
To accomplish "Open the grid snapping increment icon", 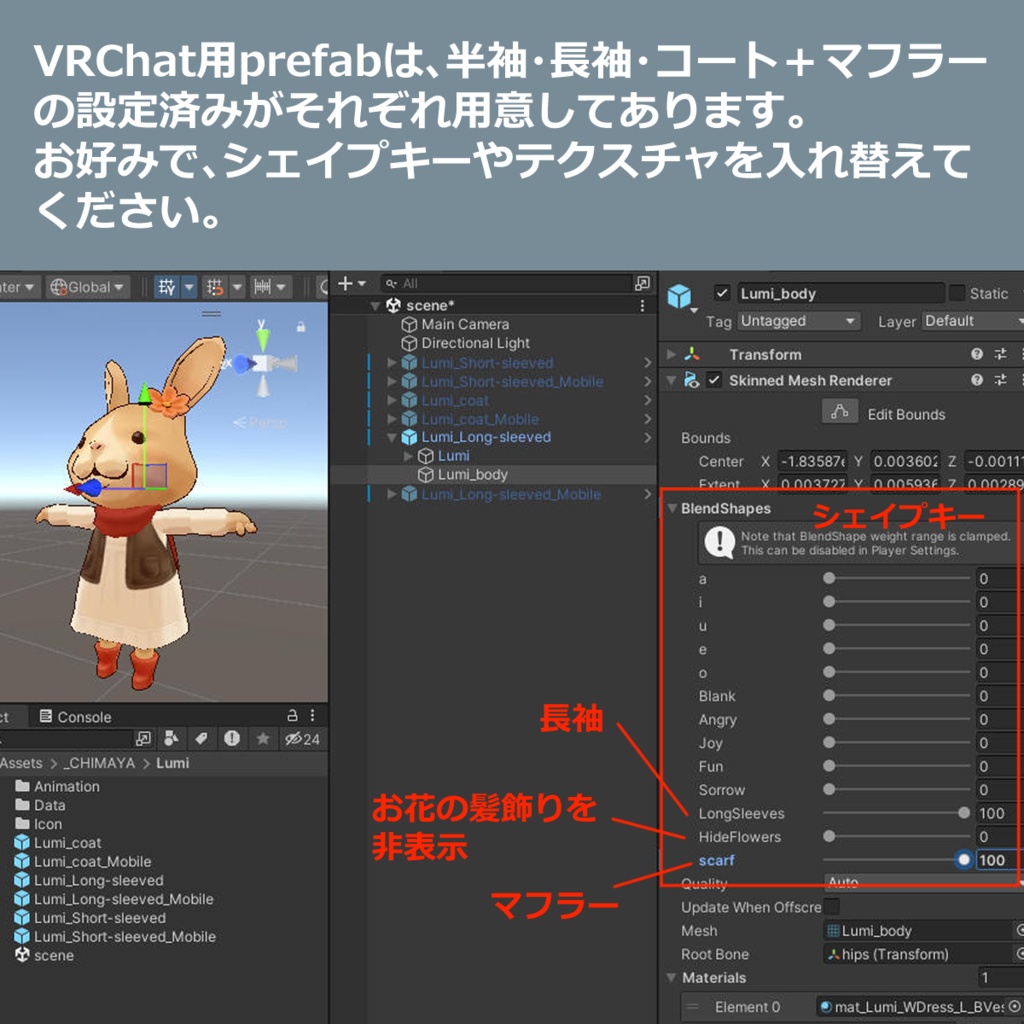I will point(215,286).
